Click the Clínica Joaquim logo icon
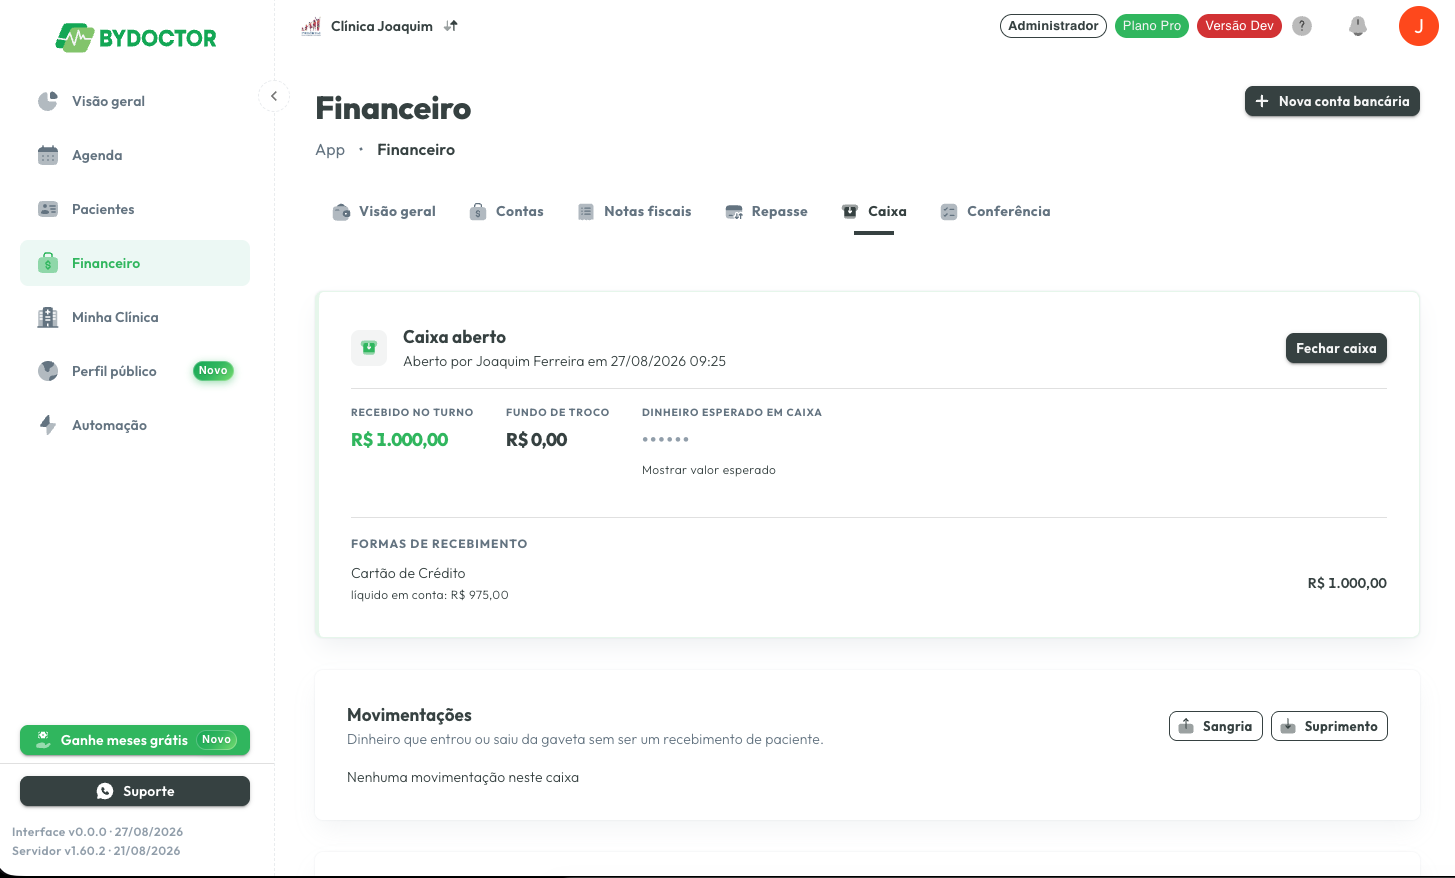The height and width of the screenshot is (878, 1455). [311, 26]
